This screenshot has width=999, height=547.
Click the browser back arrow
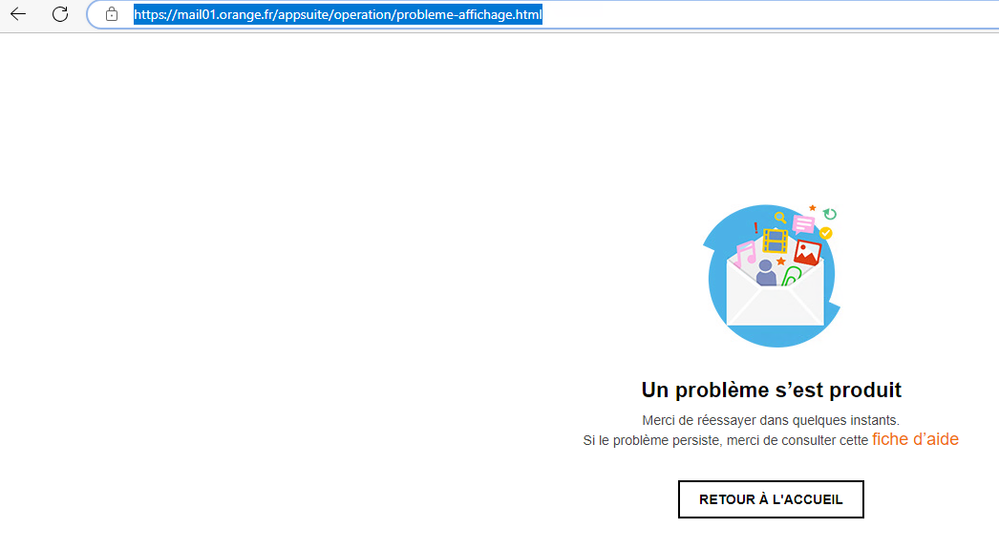(18, 14)
